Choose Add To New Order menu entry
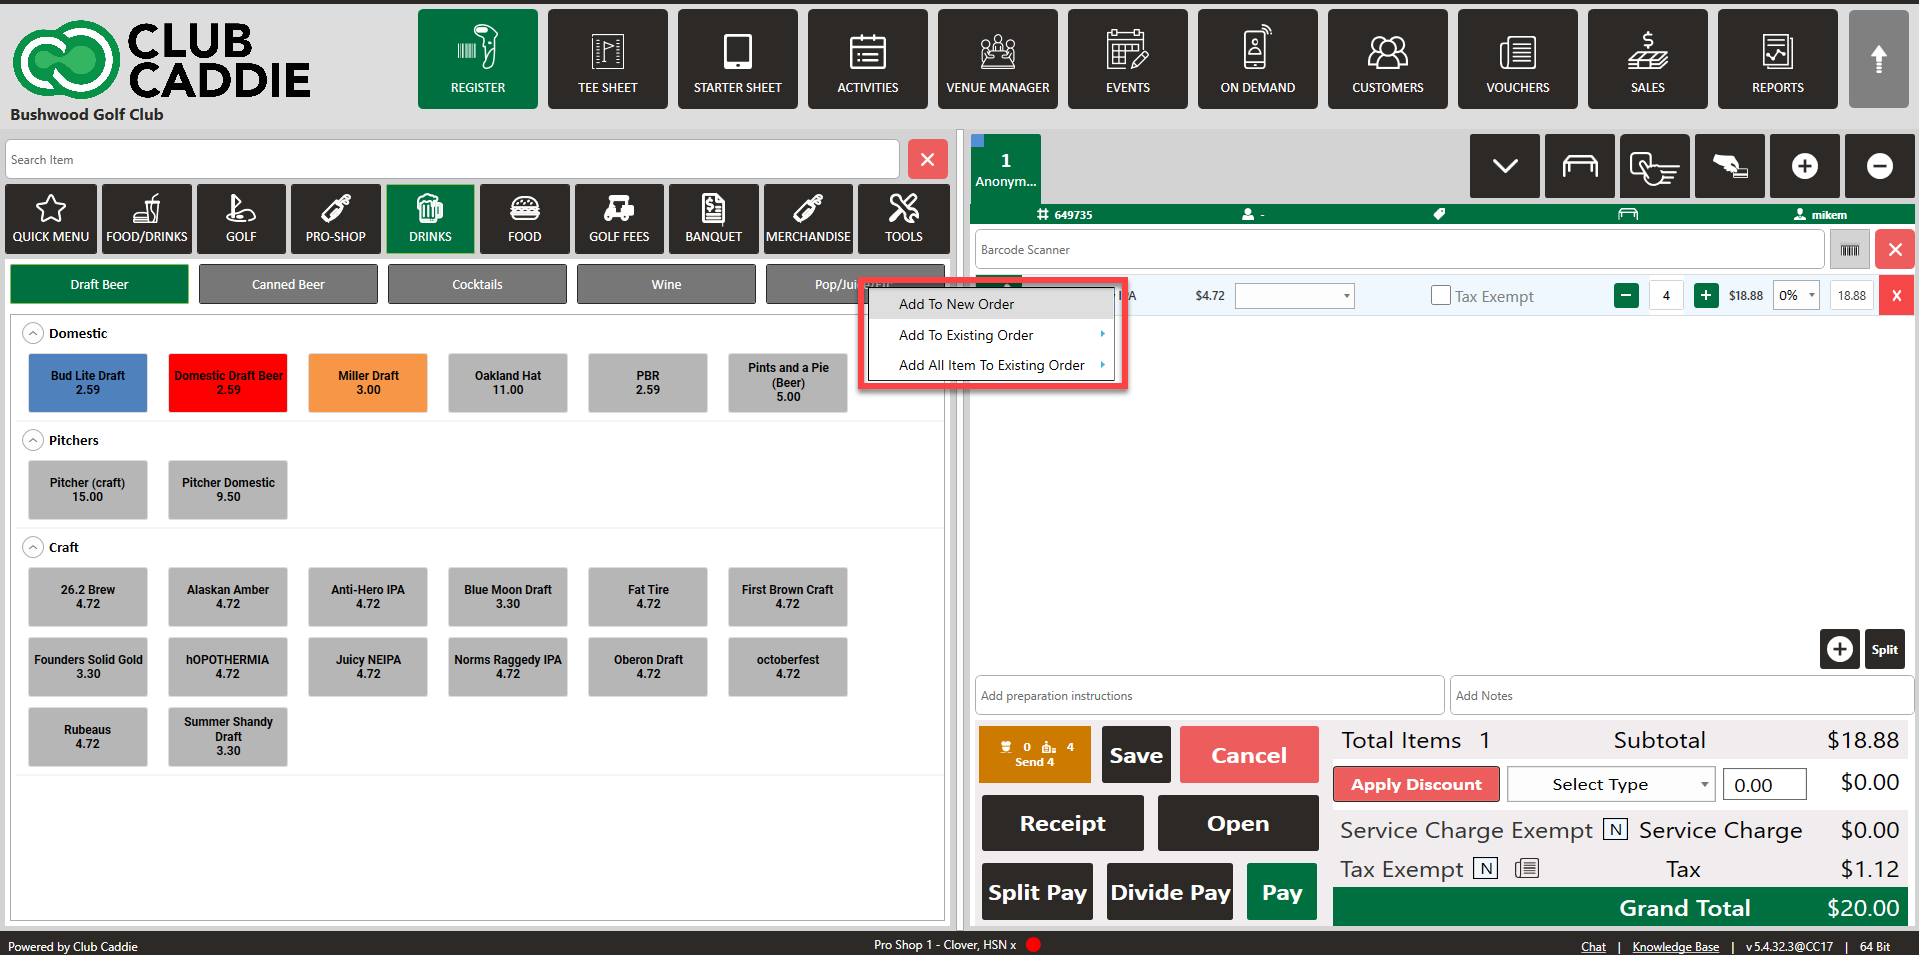Image resolution: width=1919 pixels, height=955 pixels. click(956, 304)
